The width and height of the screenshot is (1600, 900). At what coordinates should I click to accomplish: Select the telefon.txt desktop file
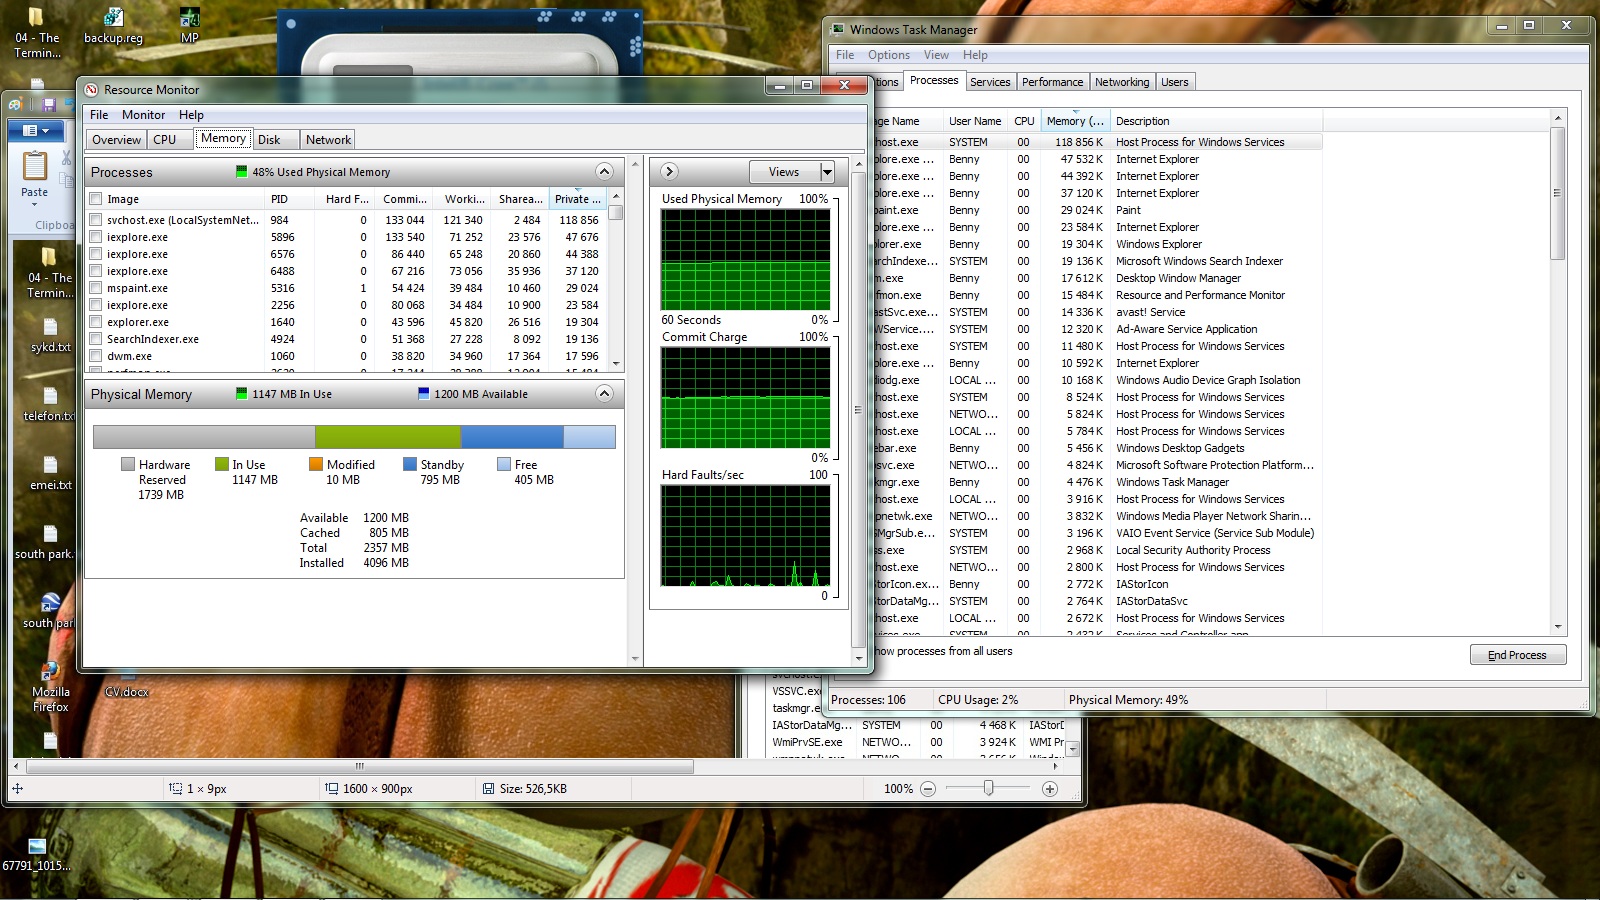tap(50, 403)
